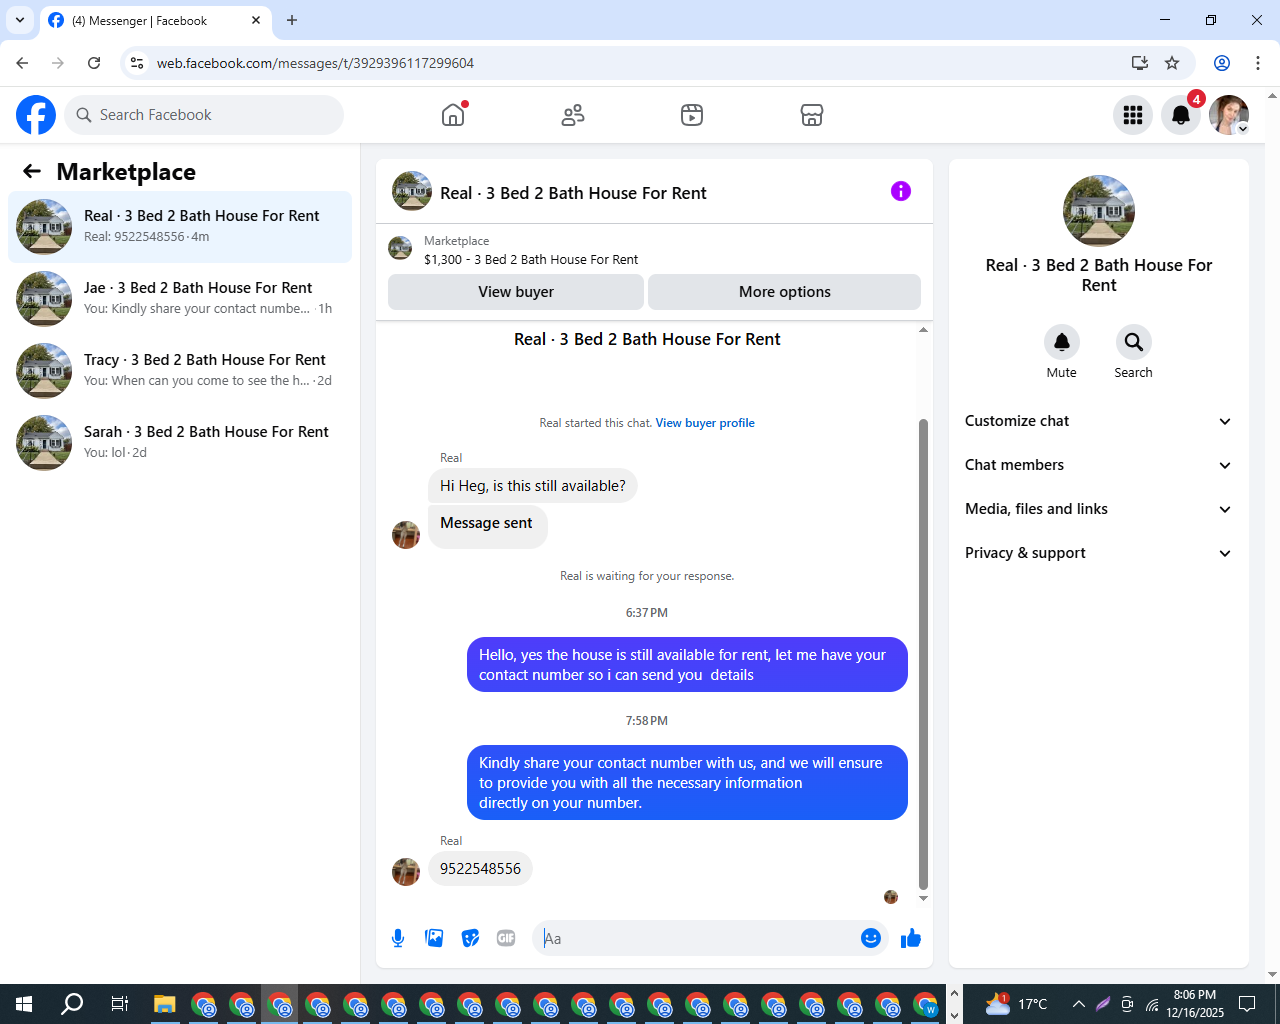Click the Hi Heg message bubble
This screenshot has height=1024, width=1280.
[533, 486]
